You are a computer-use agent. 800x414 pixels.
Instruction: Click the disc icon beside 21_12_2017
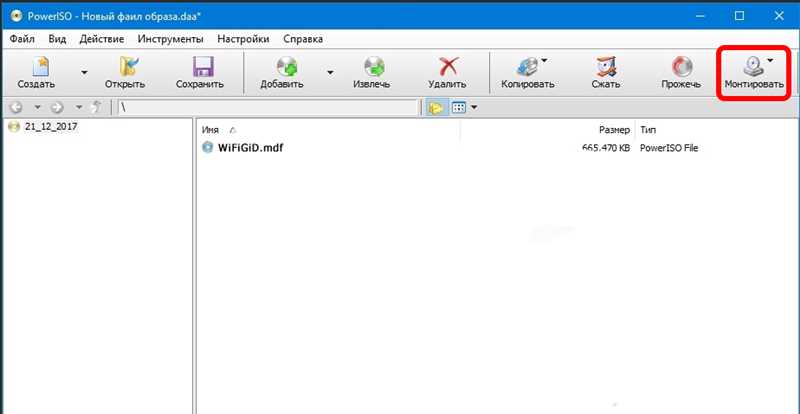tap(14, 127)
